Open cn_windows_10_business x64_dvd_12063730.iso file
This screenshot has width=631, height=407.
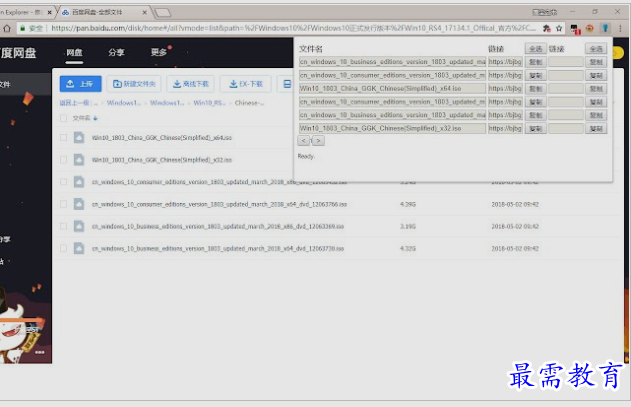tap(218, 248)
